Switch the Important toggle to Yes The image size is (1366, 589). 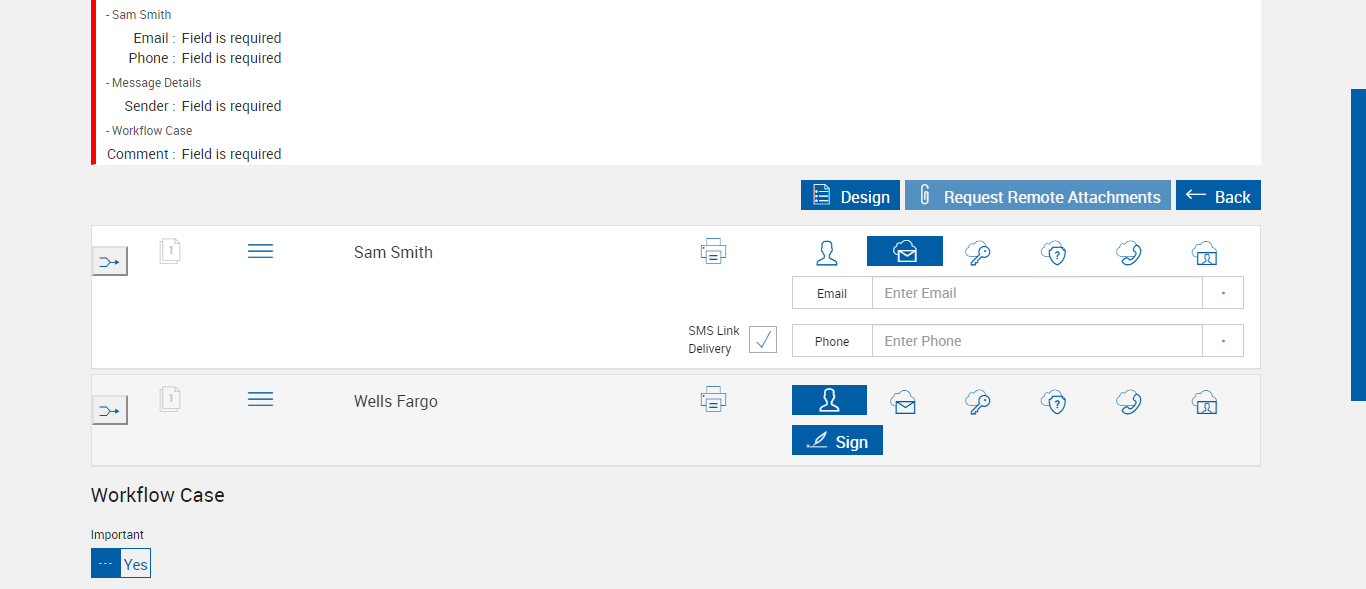tap(135, 564)
